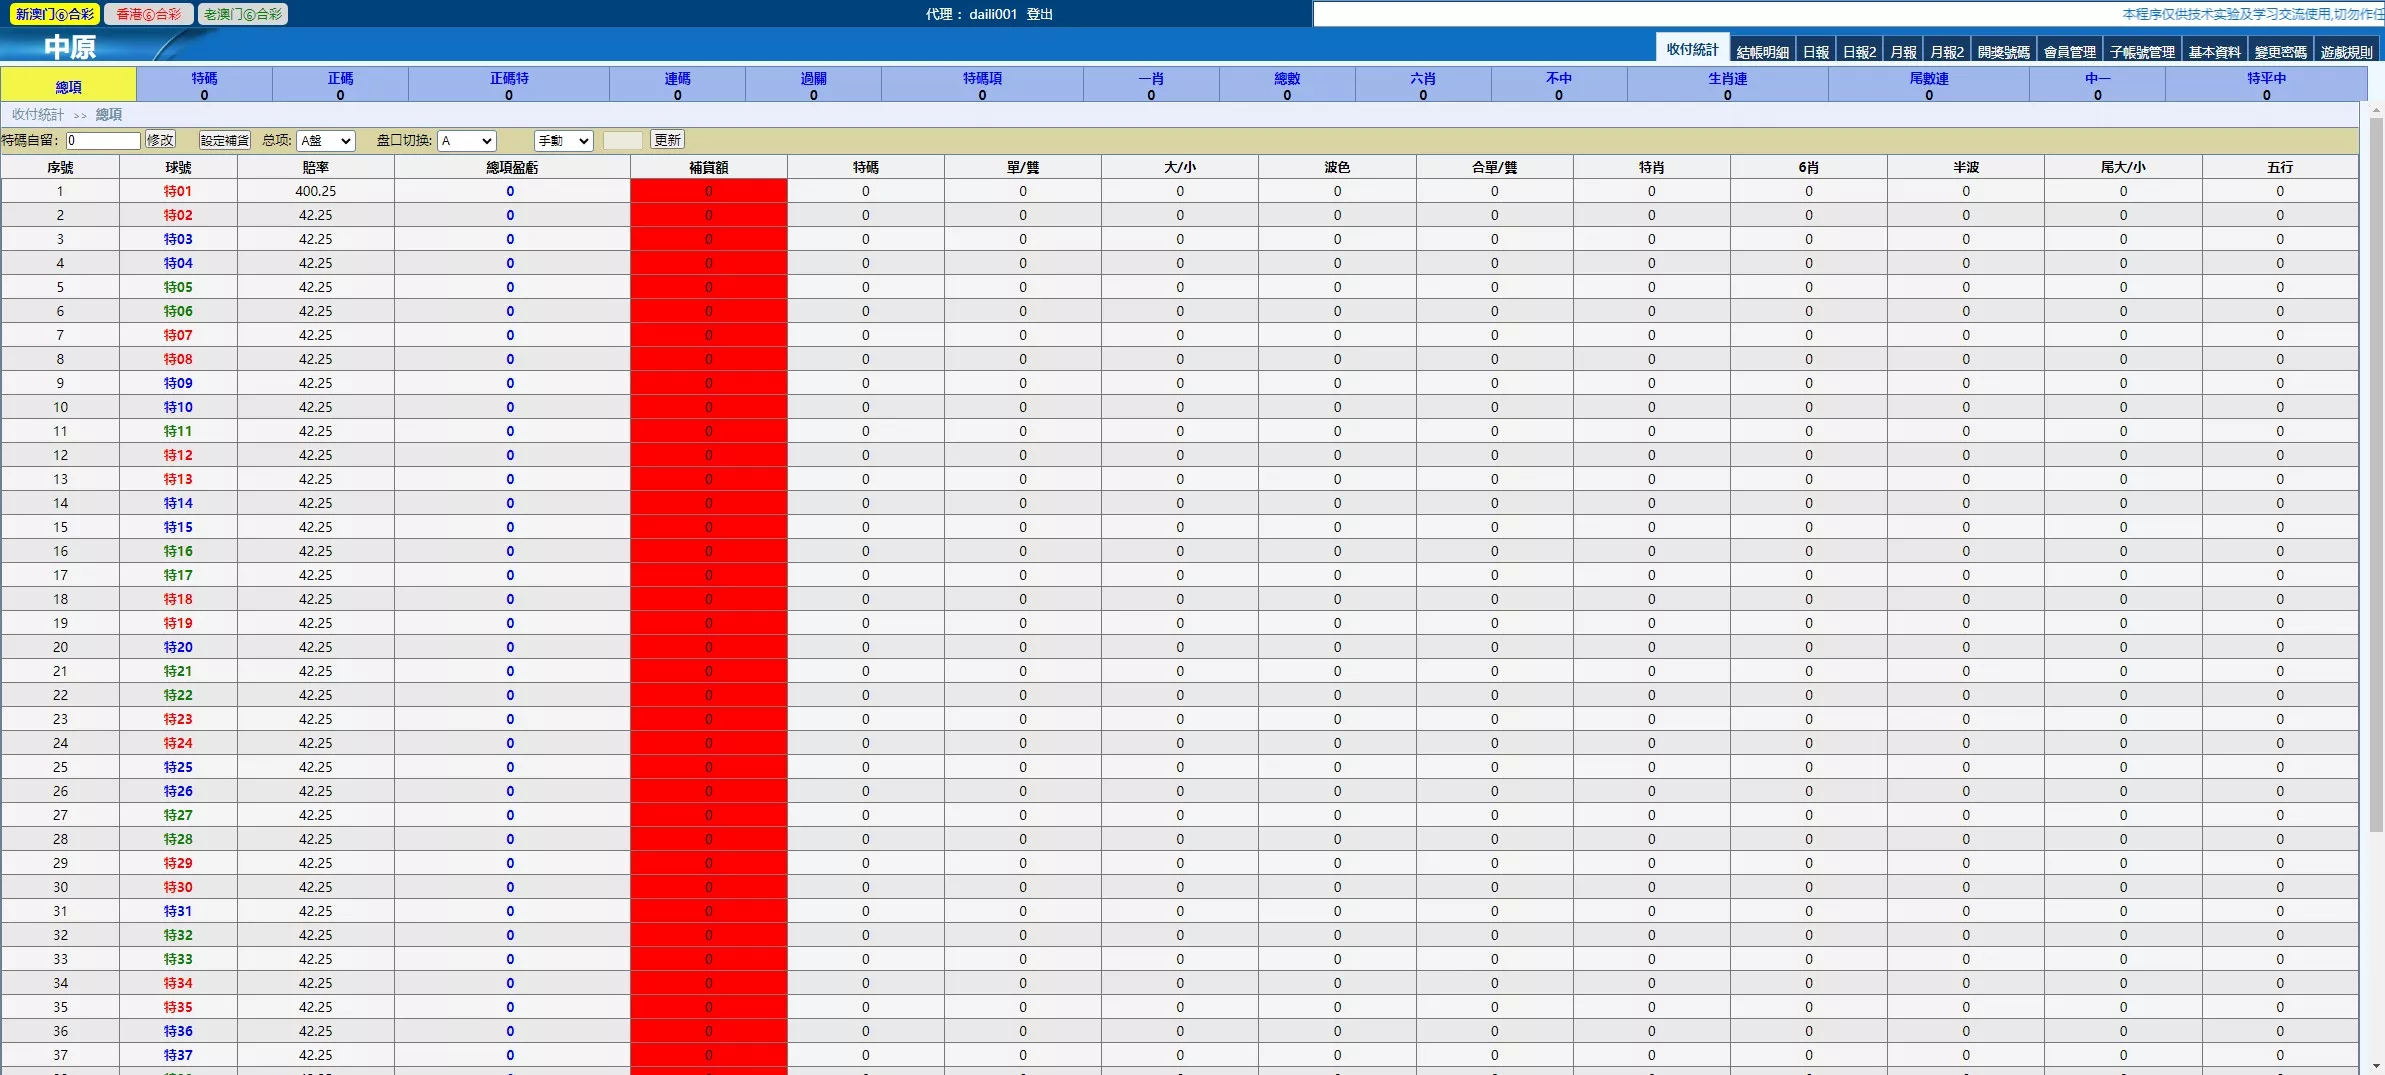The width and height of the screenshot is (2385, 1075).
Task: Open the 遊戲規則 tab
Action: pyautogui.click(x=2346, y=52)
